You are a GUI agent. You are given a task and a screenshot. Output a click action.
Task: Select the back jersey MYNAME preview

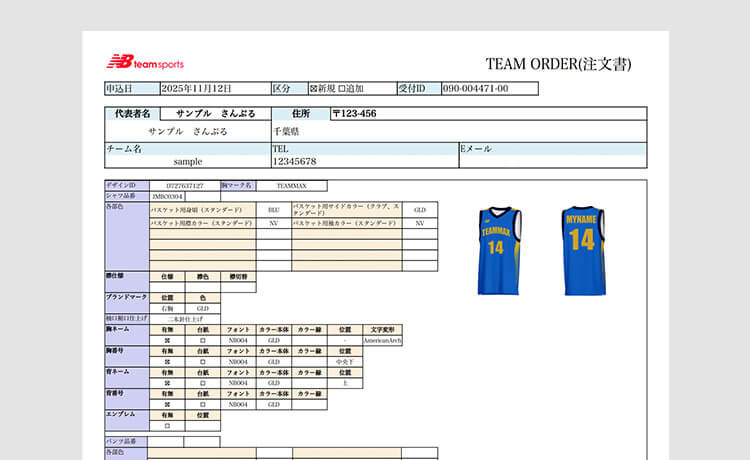coord(584,250)
